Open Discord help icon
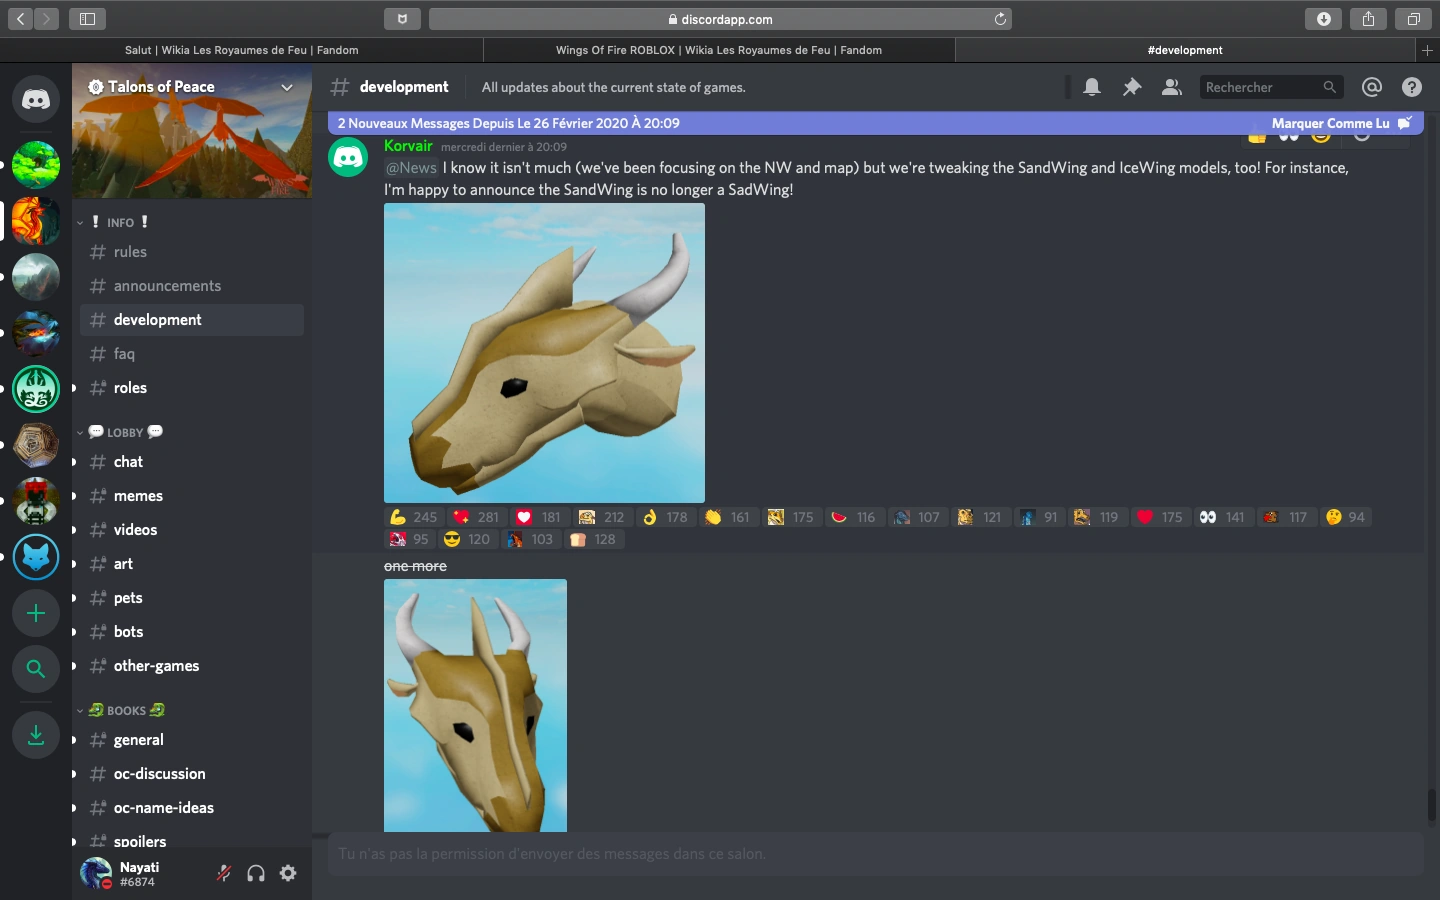Image resolution: width=1440 pixels, height=900 pixels. click(1412, 88)
